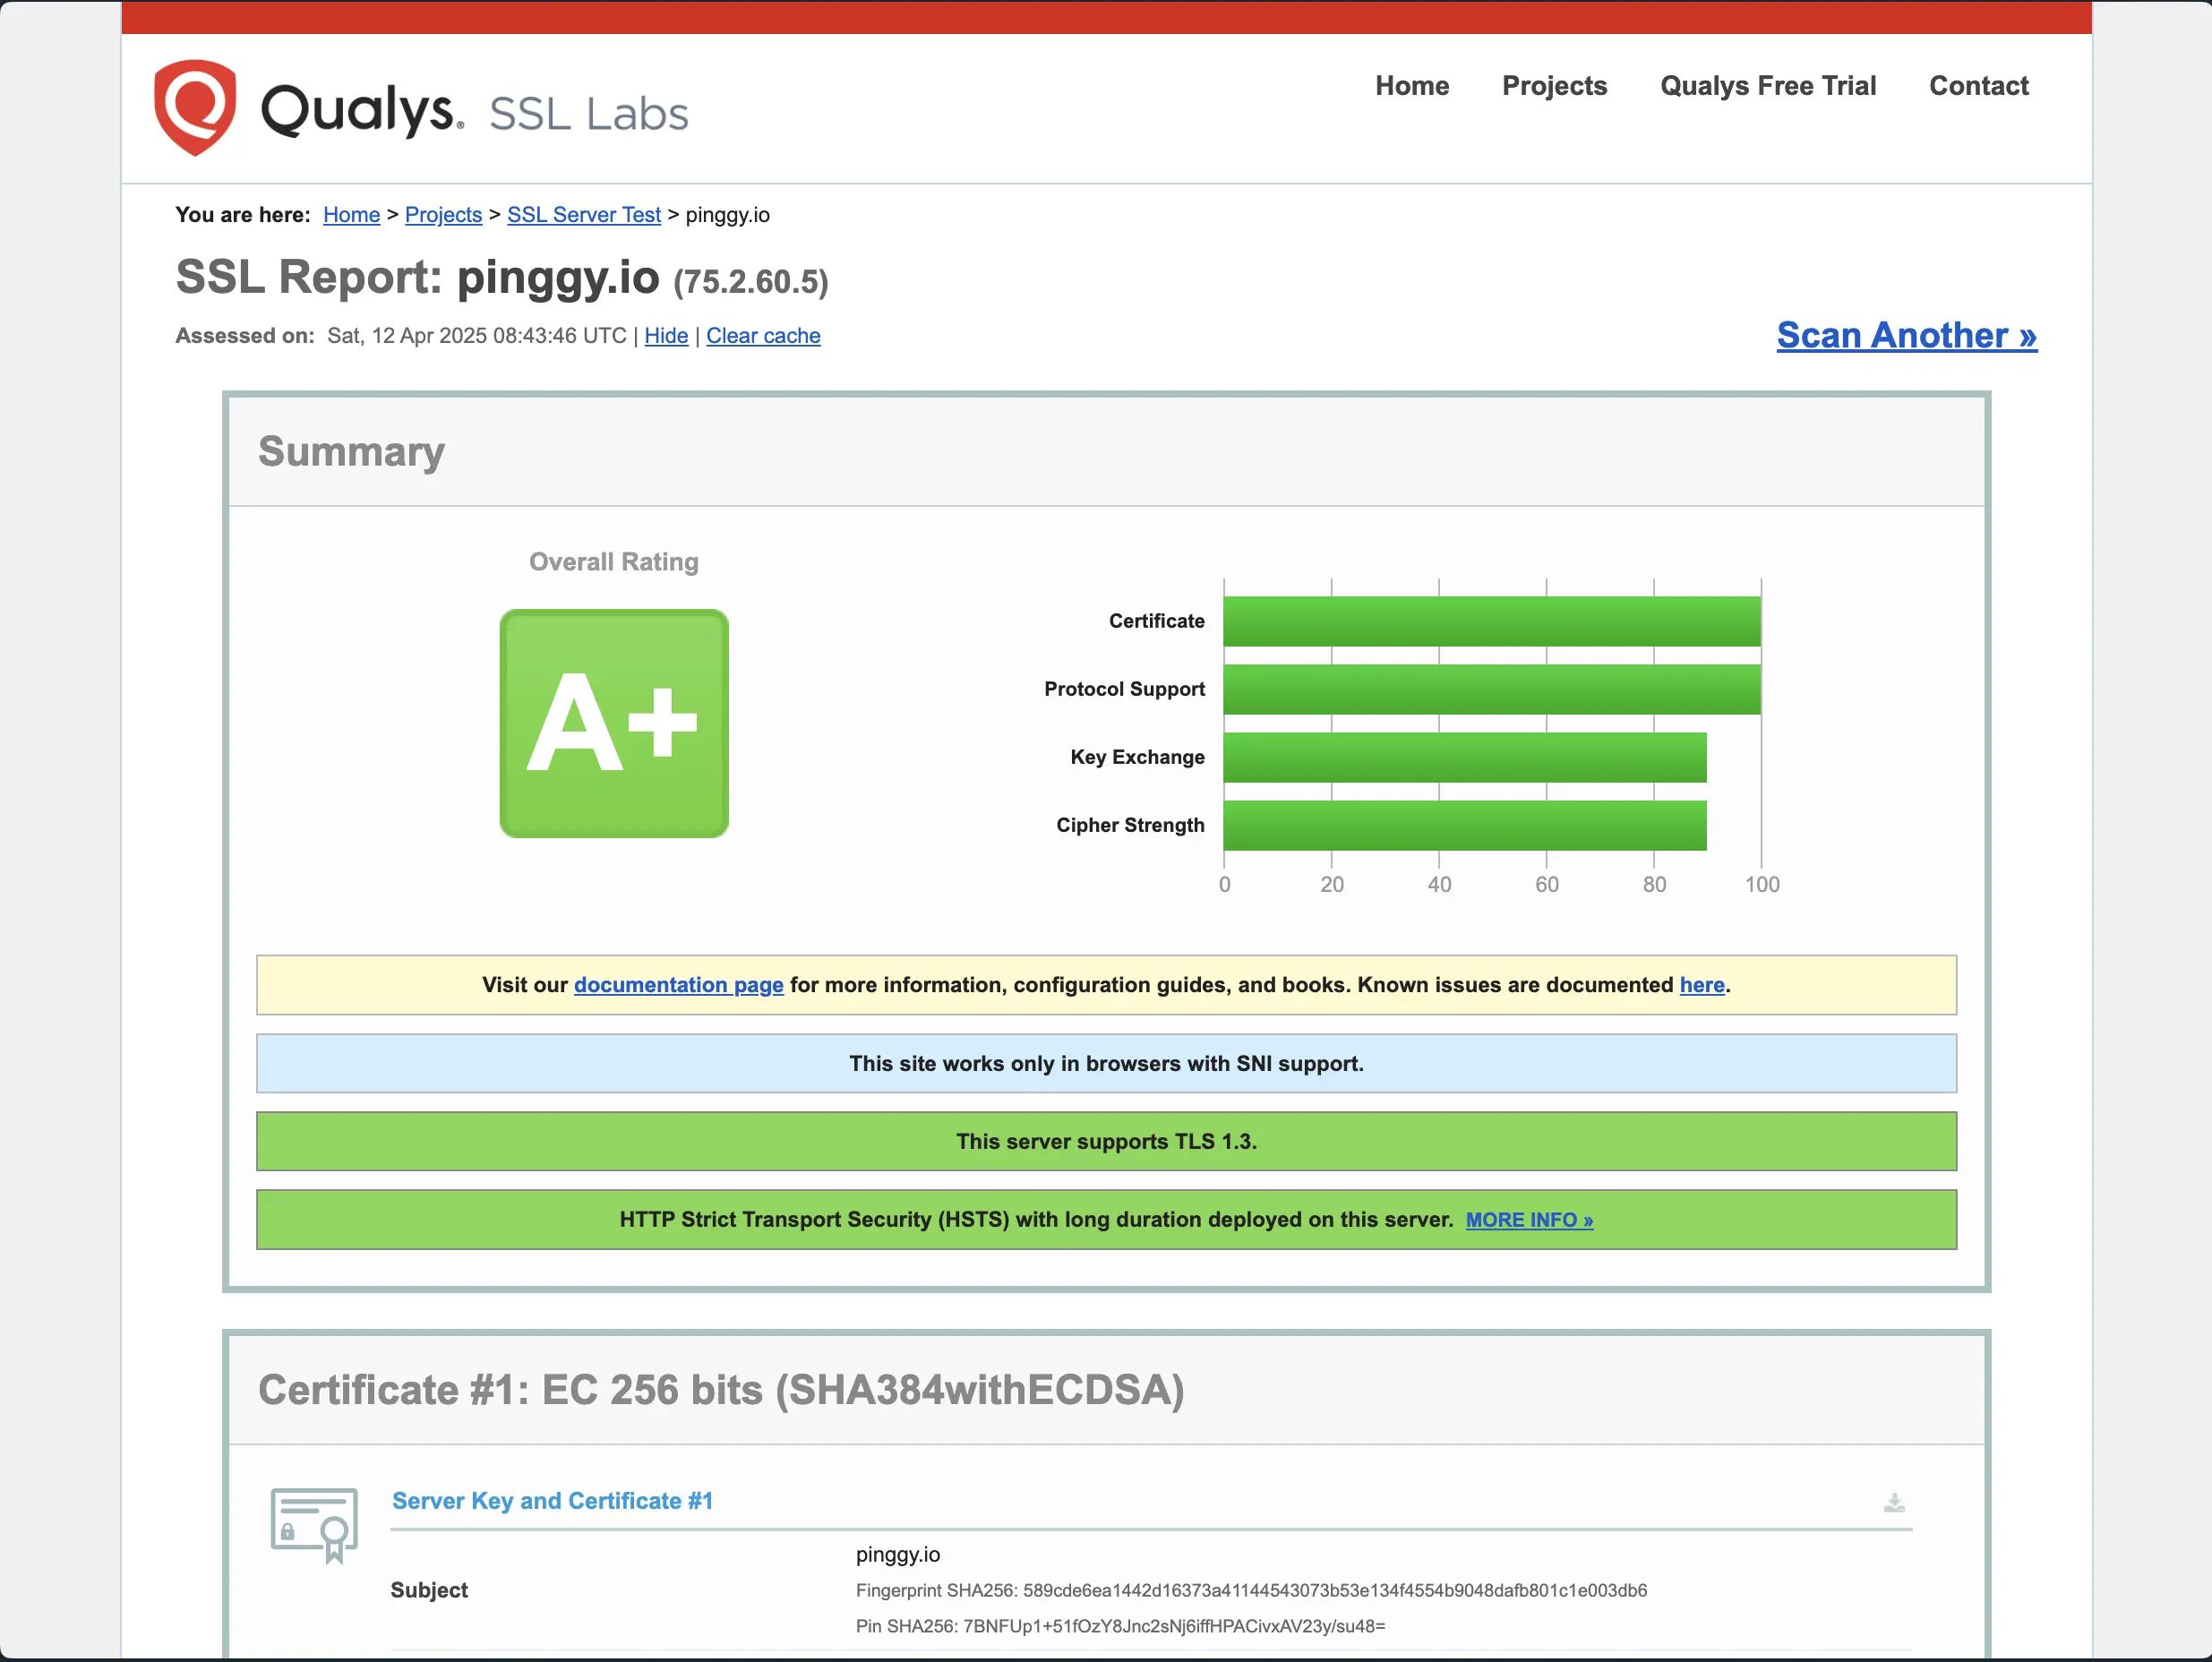Click the IP address (75.2.60.5)
Viewport: 2212px width, 1662px height.
(751, 282)
